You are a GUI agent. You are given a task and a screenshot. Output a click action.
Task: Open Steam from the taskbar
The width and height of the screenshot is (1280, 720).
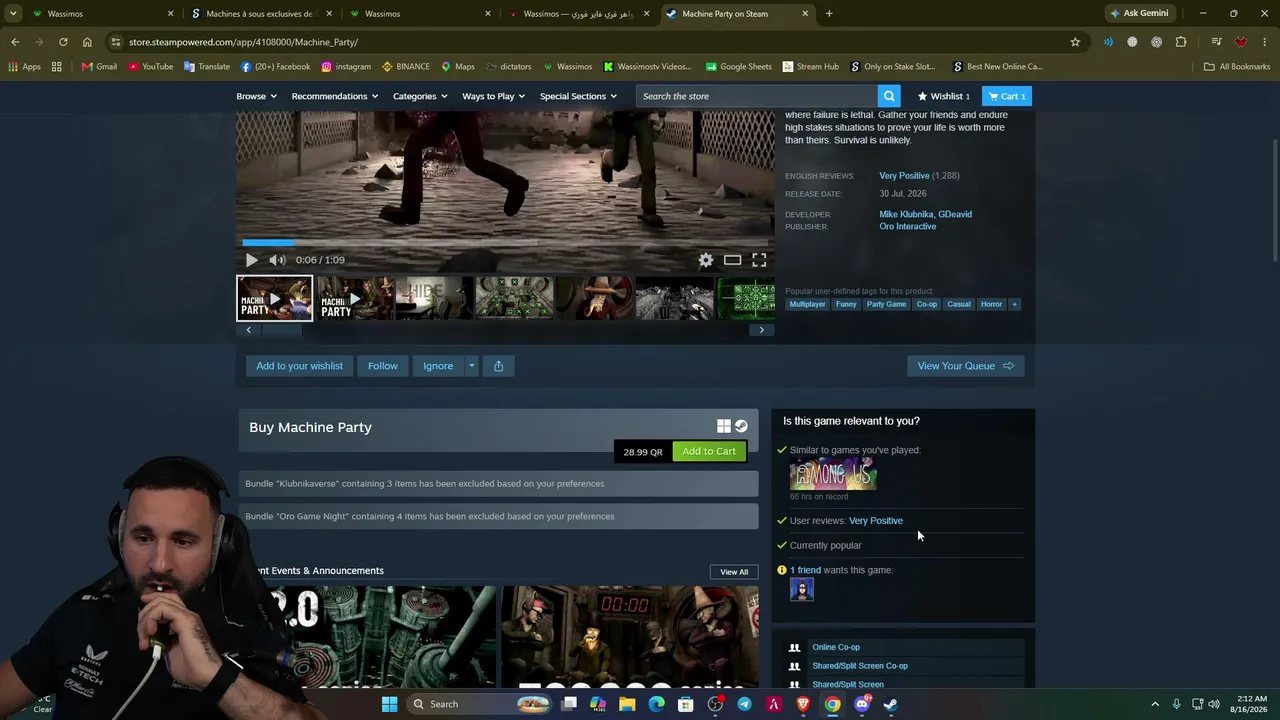tap(890, 704)
